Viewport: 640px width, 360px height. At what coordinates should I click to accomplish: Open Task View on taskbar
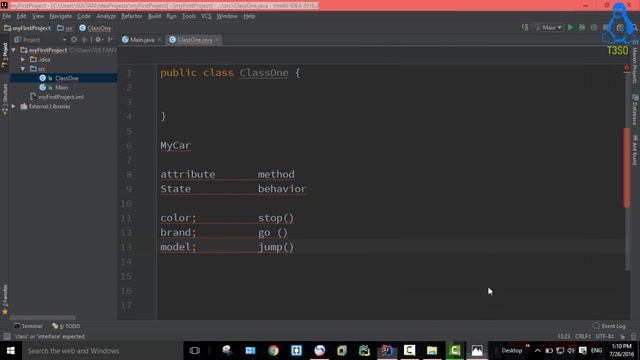click(195, 351)
